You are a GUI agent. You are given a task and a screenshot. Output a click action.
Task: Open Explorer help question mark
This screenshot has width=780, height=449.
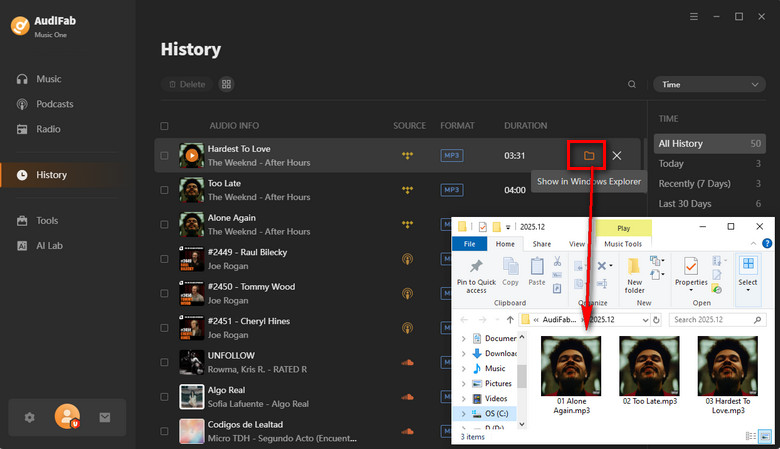click(x=767, y=244)
